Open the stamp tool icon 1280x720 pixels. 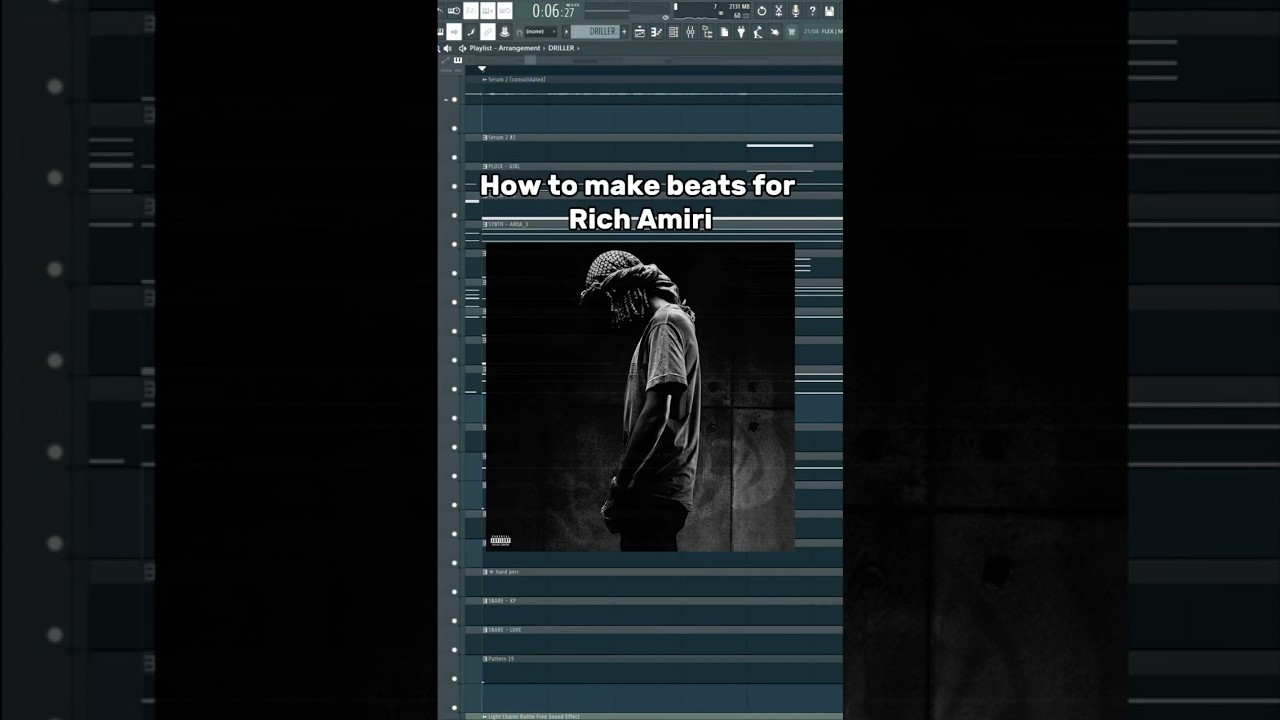[505, 32]
